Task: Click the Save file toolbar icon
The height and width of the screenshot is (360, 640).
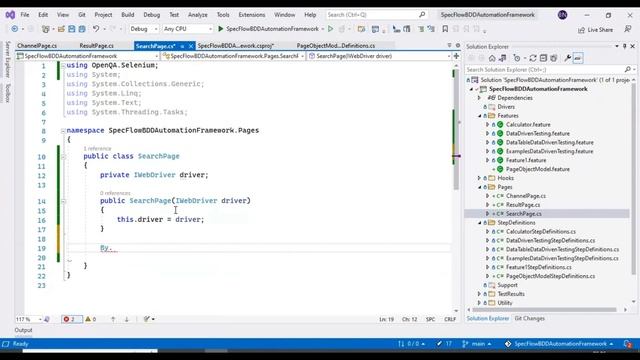Action: click(x=72, y=29)
